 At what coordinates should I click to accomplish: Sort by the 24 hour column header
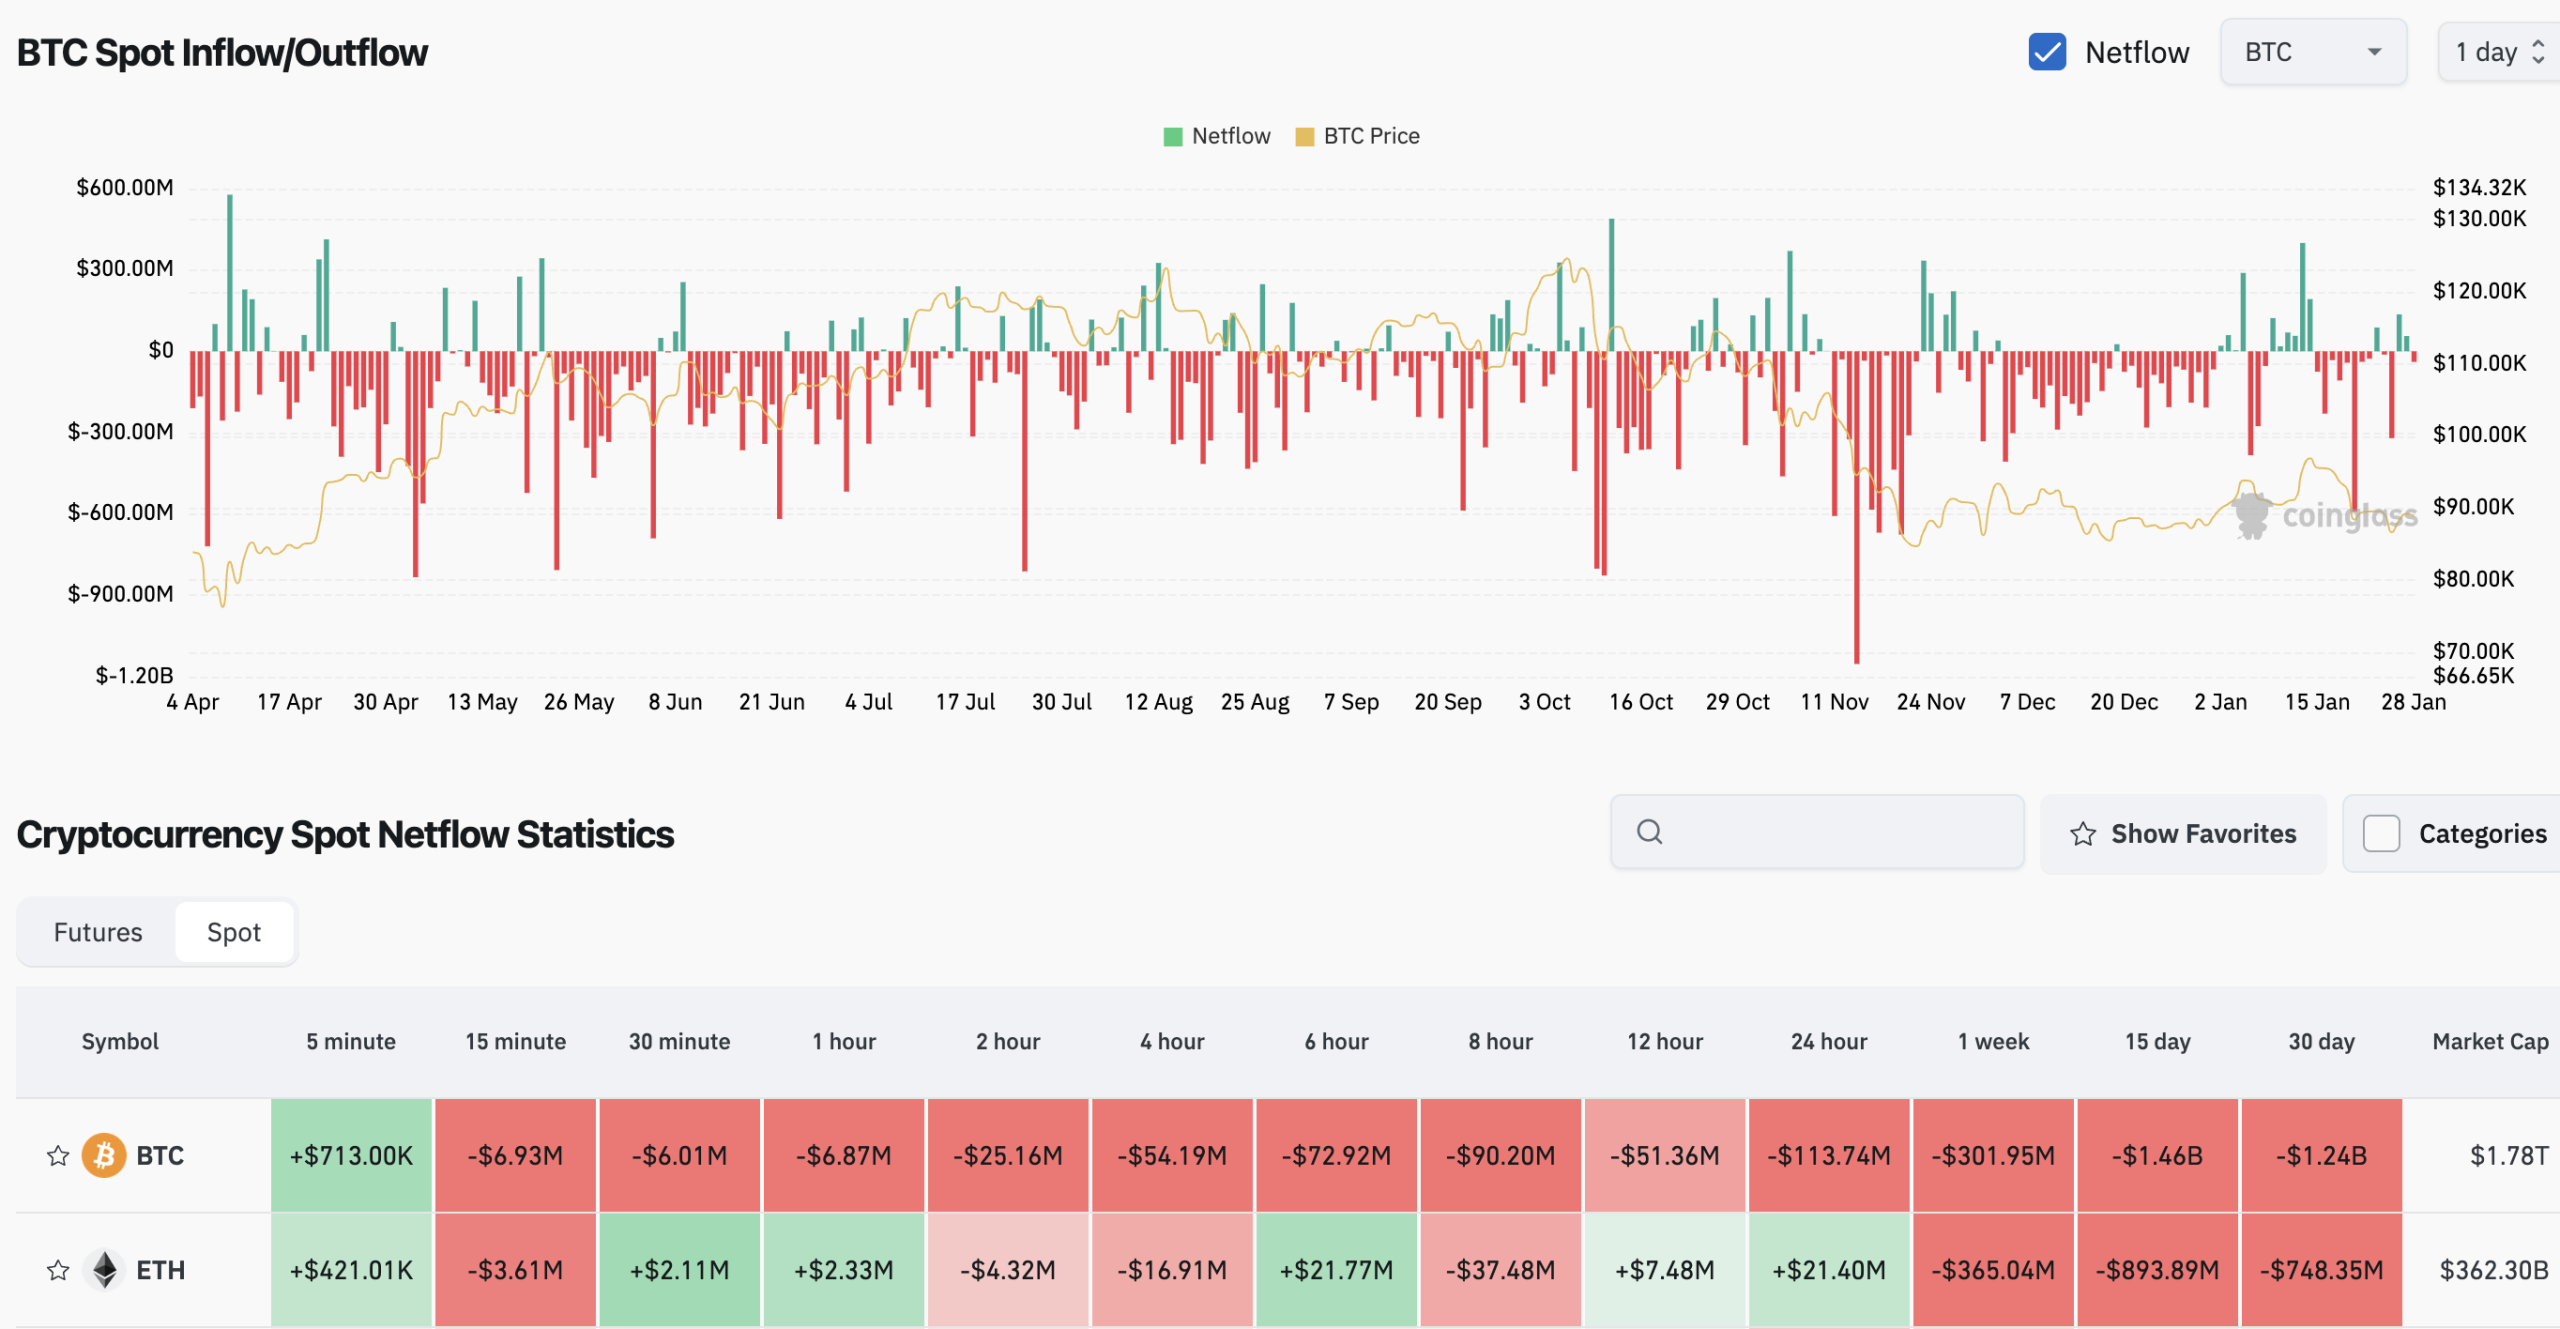1828,1041
